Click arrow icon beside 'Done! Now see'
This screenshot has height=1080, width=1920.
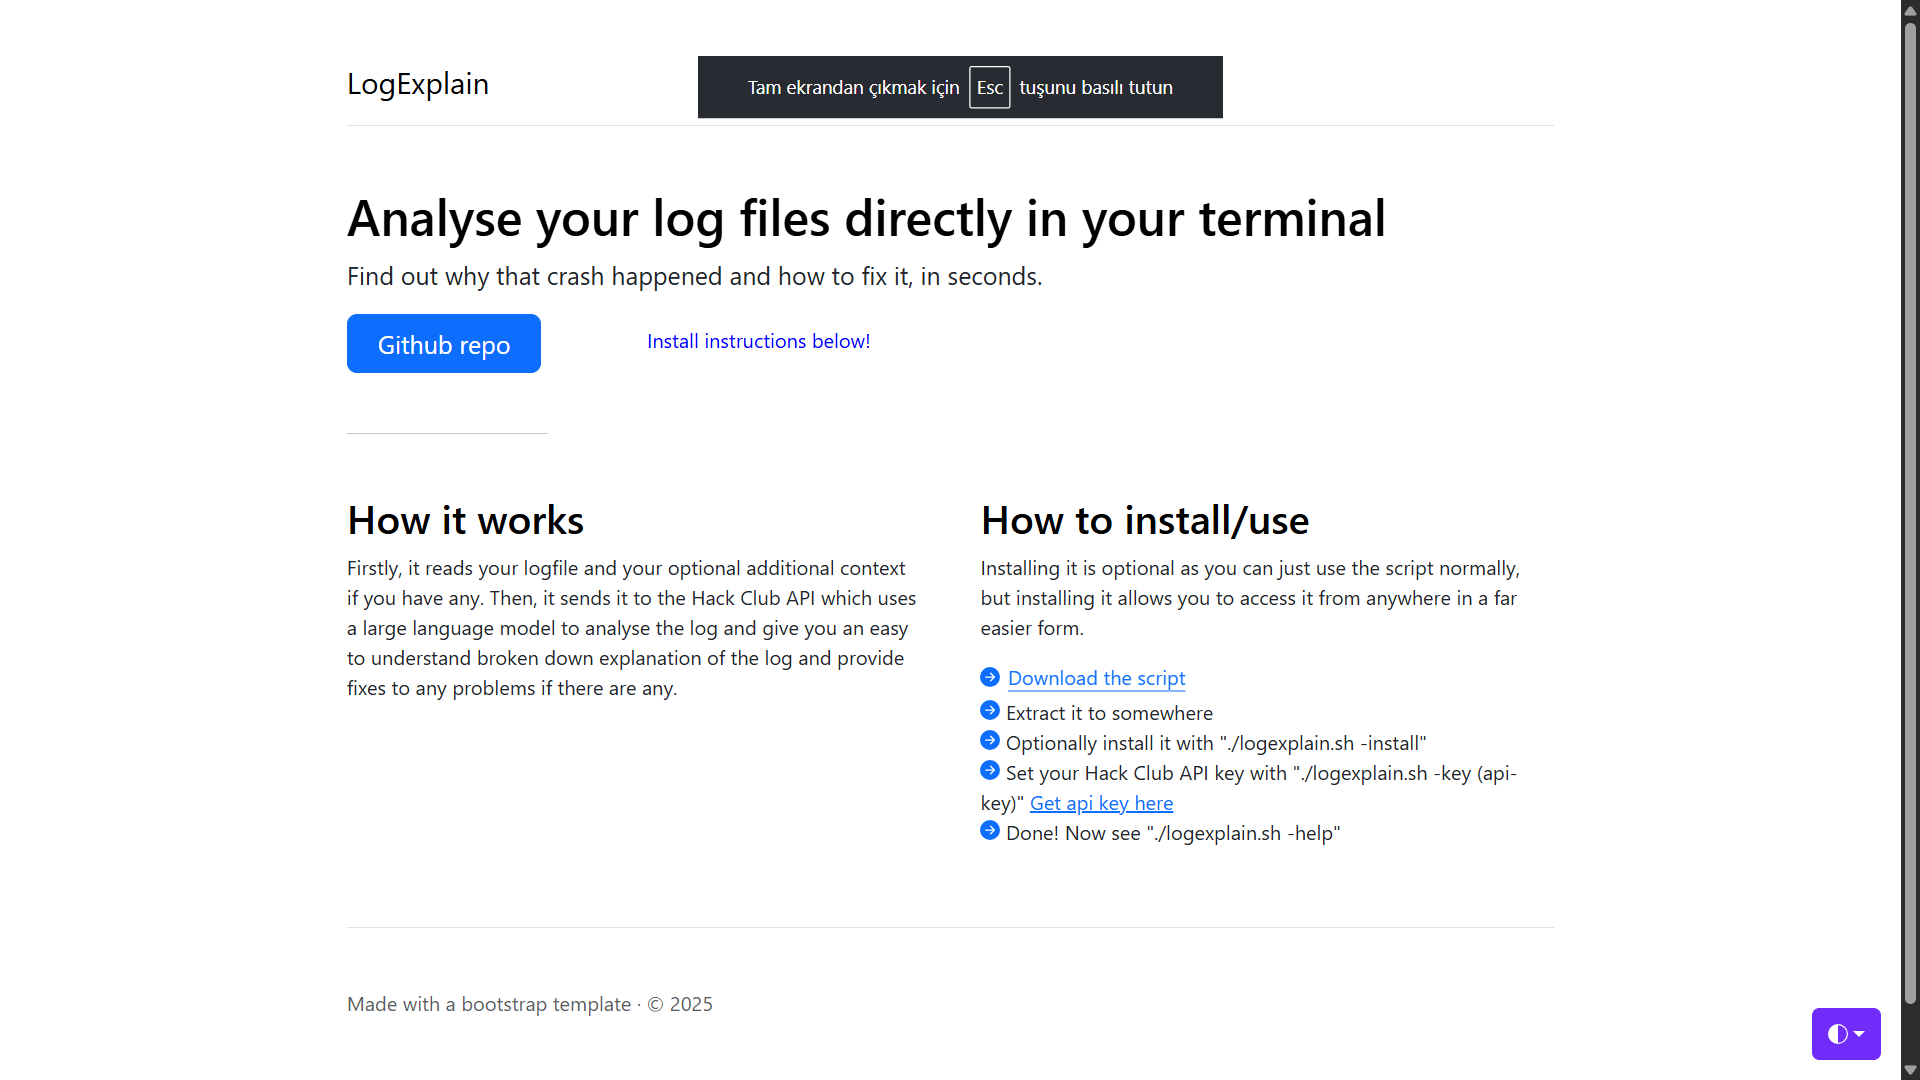point(990,830)
